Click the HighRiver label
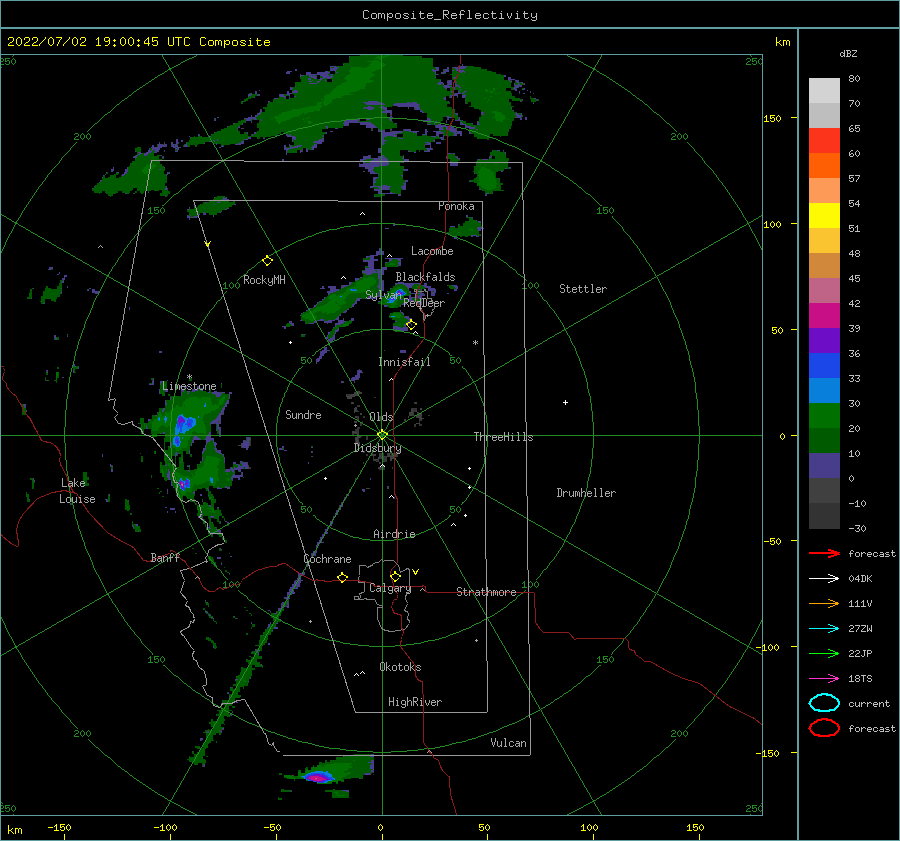Image resolution: width=900 pixels, height=841 pixels. (x=415, y=702)
